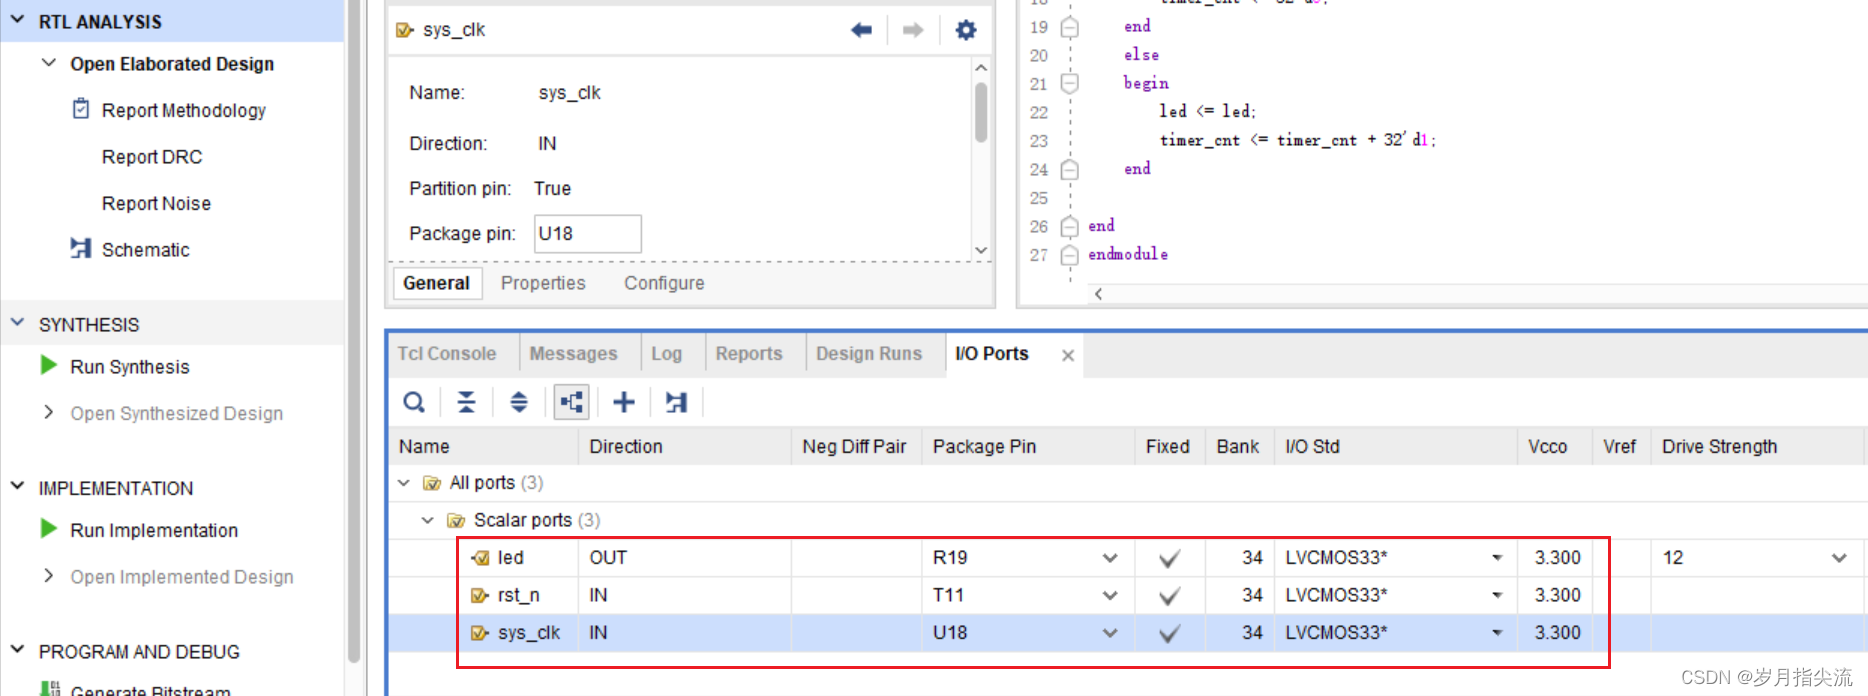Click the Schematic icon in I/O Ports toolbar

[x=676, y=402]
